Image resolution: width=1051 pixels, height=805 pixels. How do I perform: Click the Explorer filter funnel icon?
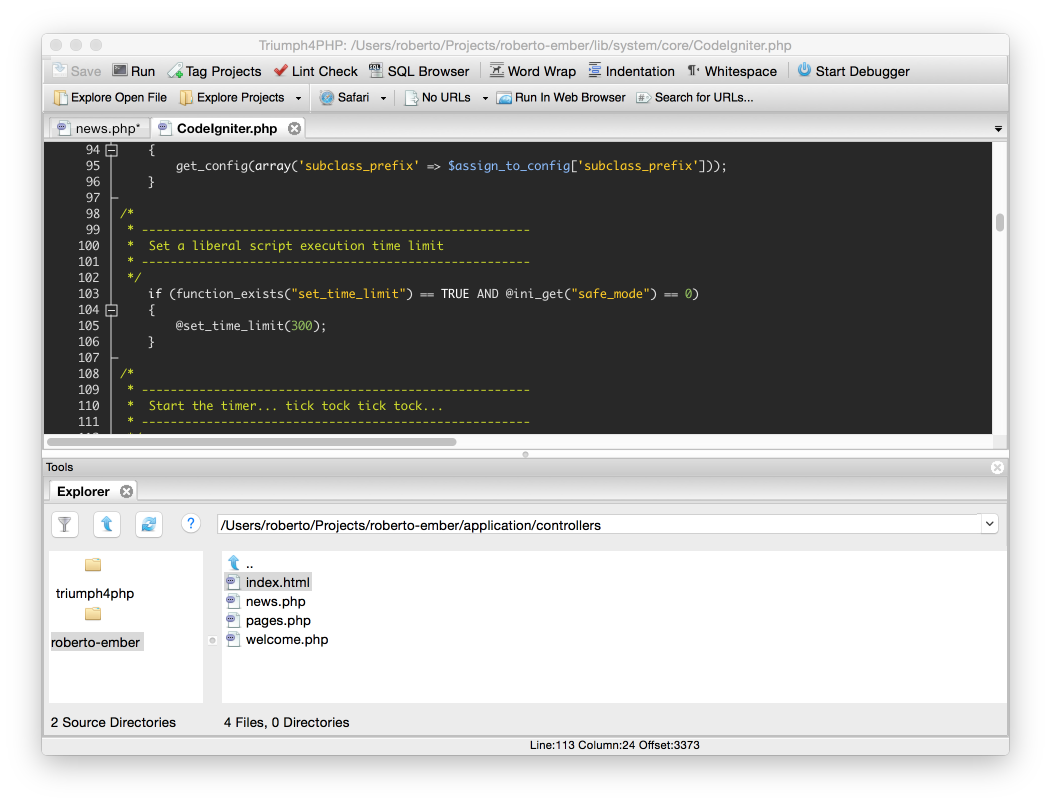65,524
